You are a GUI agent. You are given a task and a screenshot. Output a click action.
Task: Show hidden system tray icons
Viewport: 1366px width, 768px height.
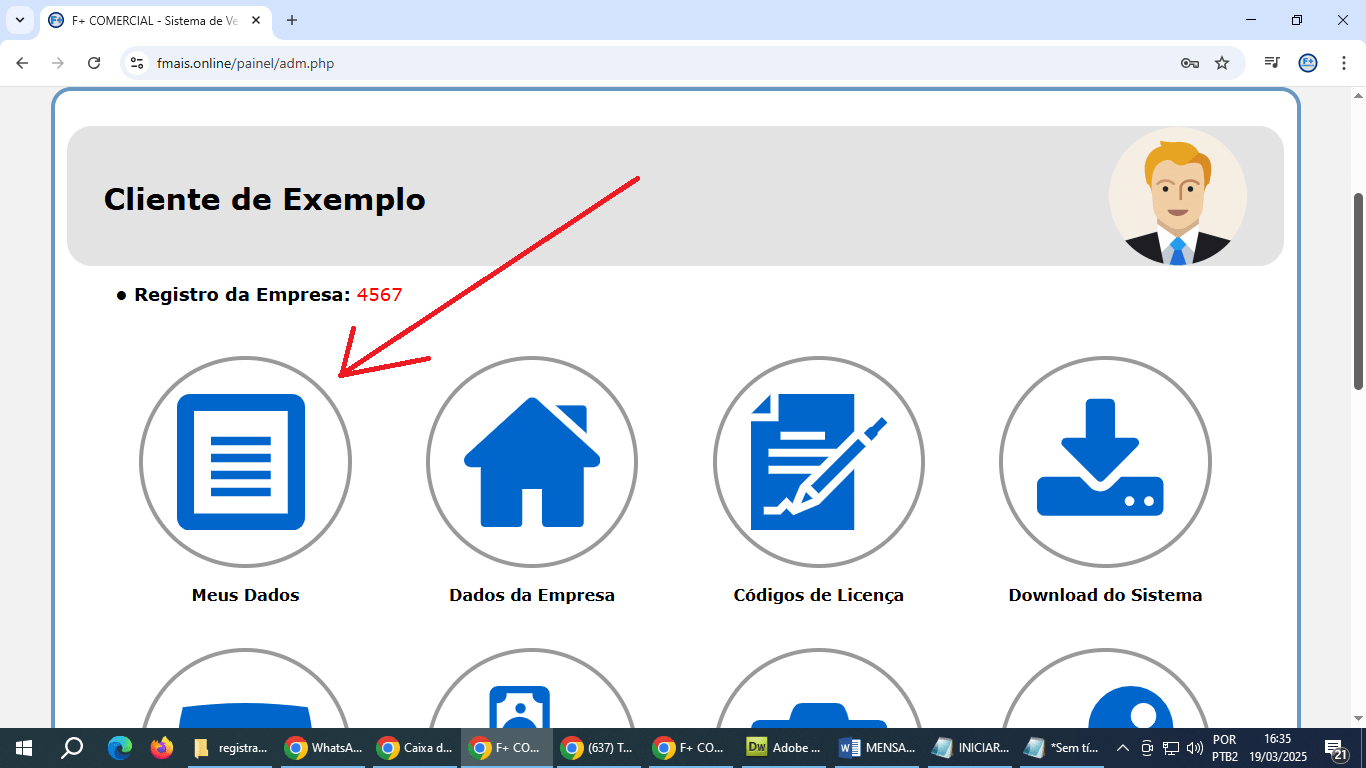tap(1123, 748)
